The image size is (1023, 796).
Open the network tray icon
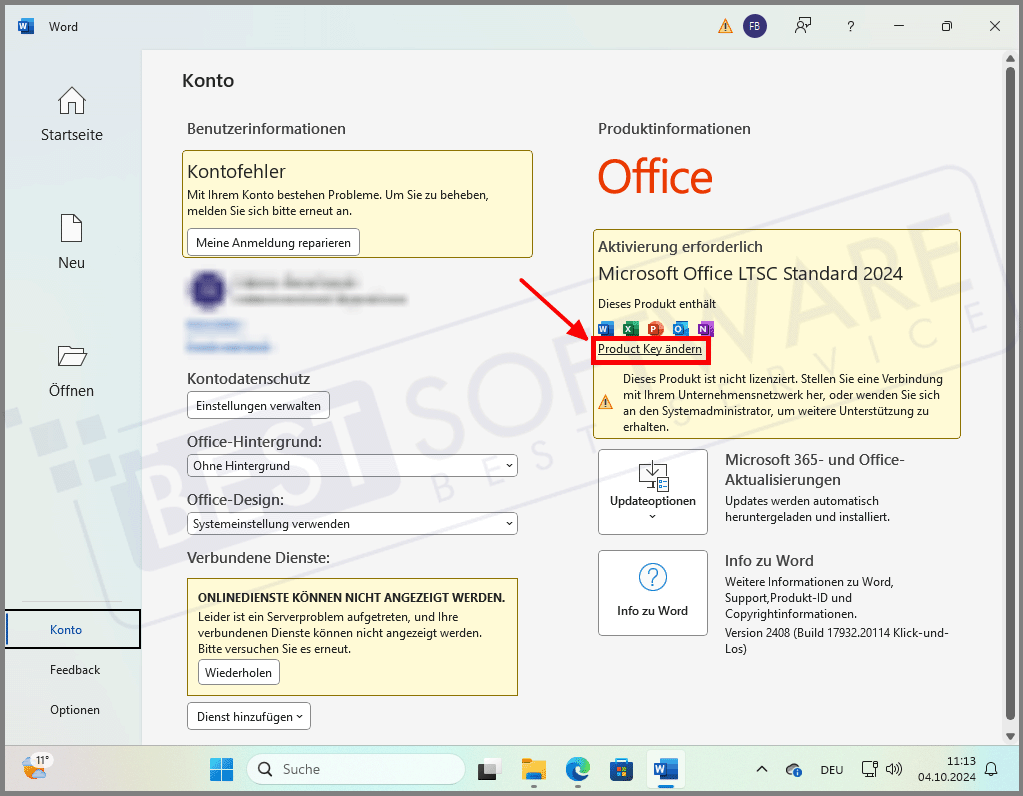(x=869, y=769)
